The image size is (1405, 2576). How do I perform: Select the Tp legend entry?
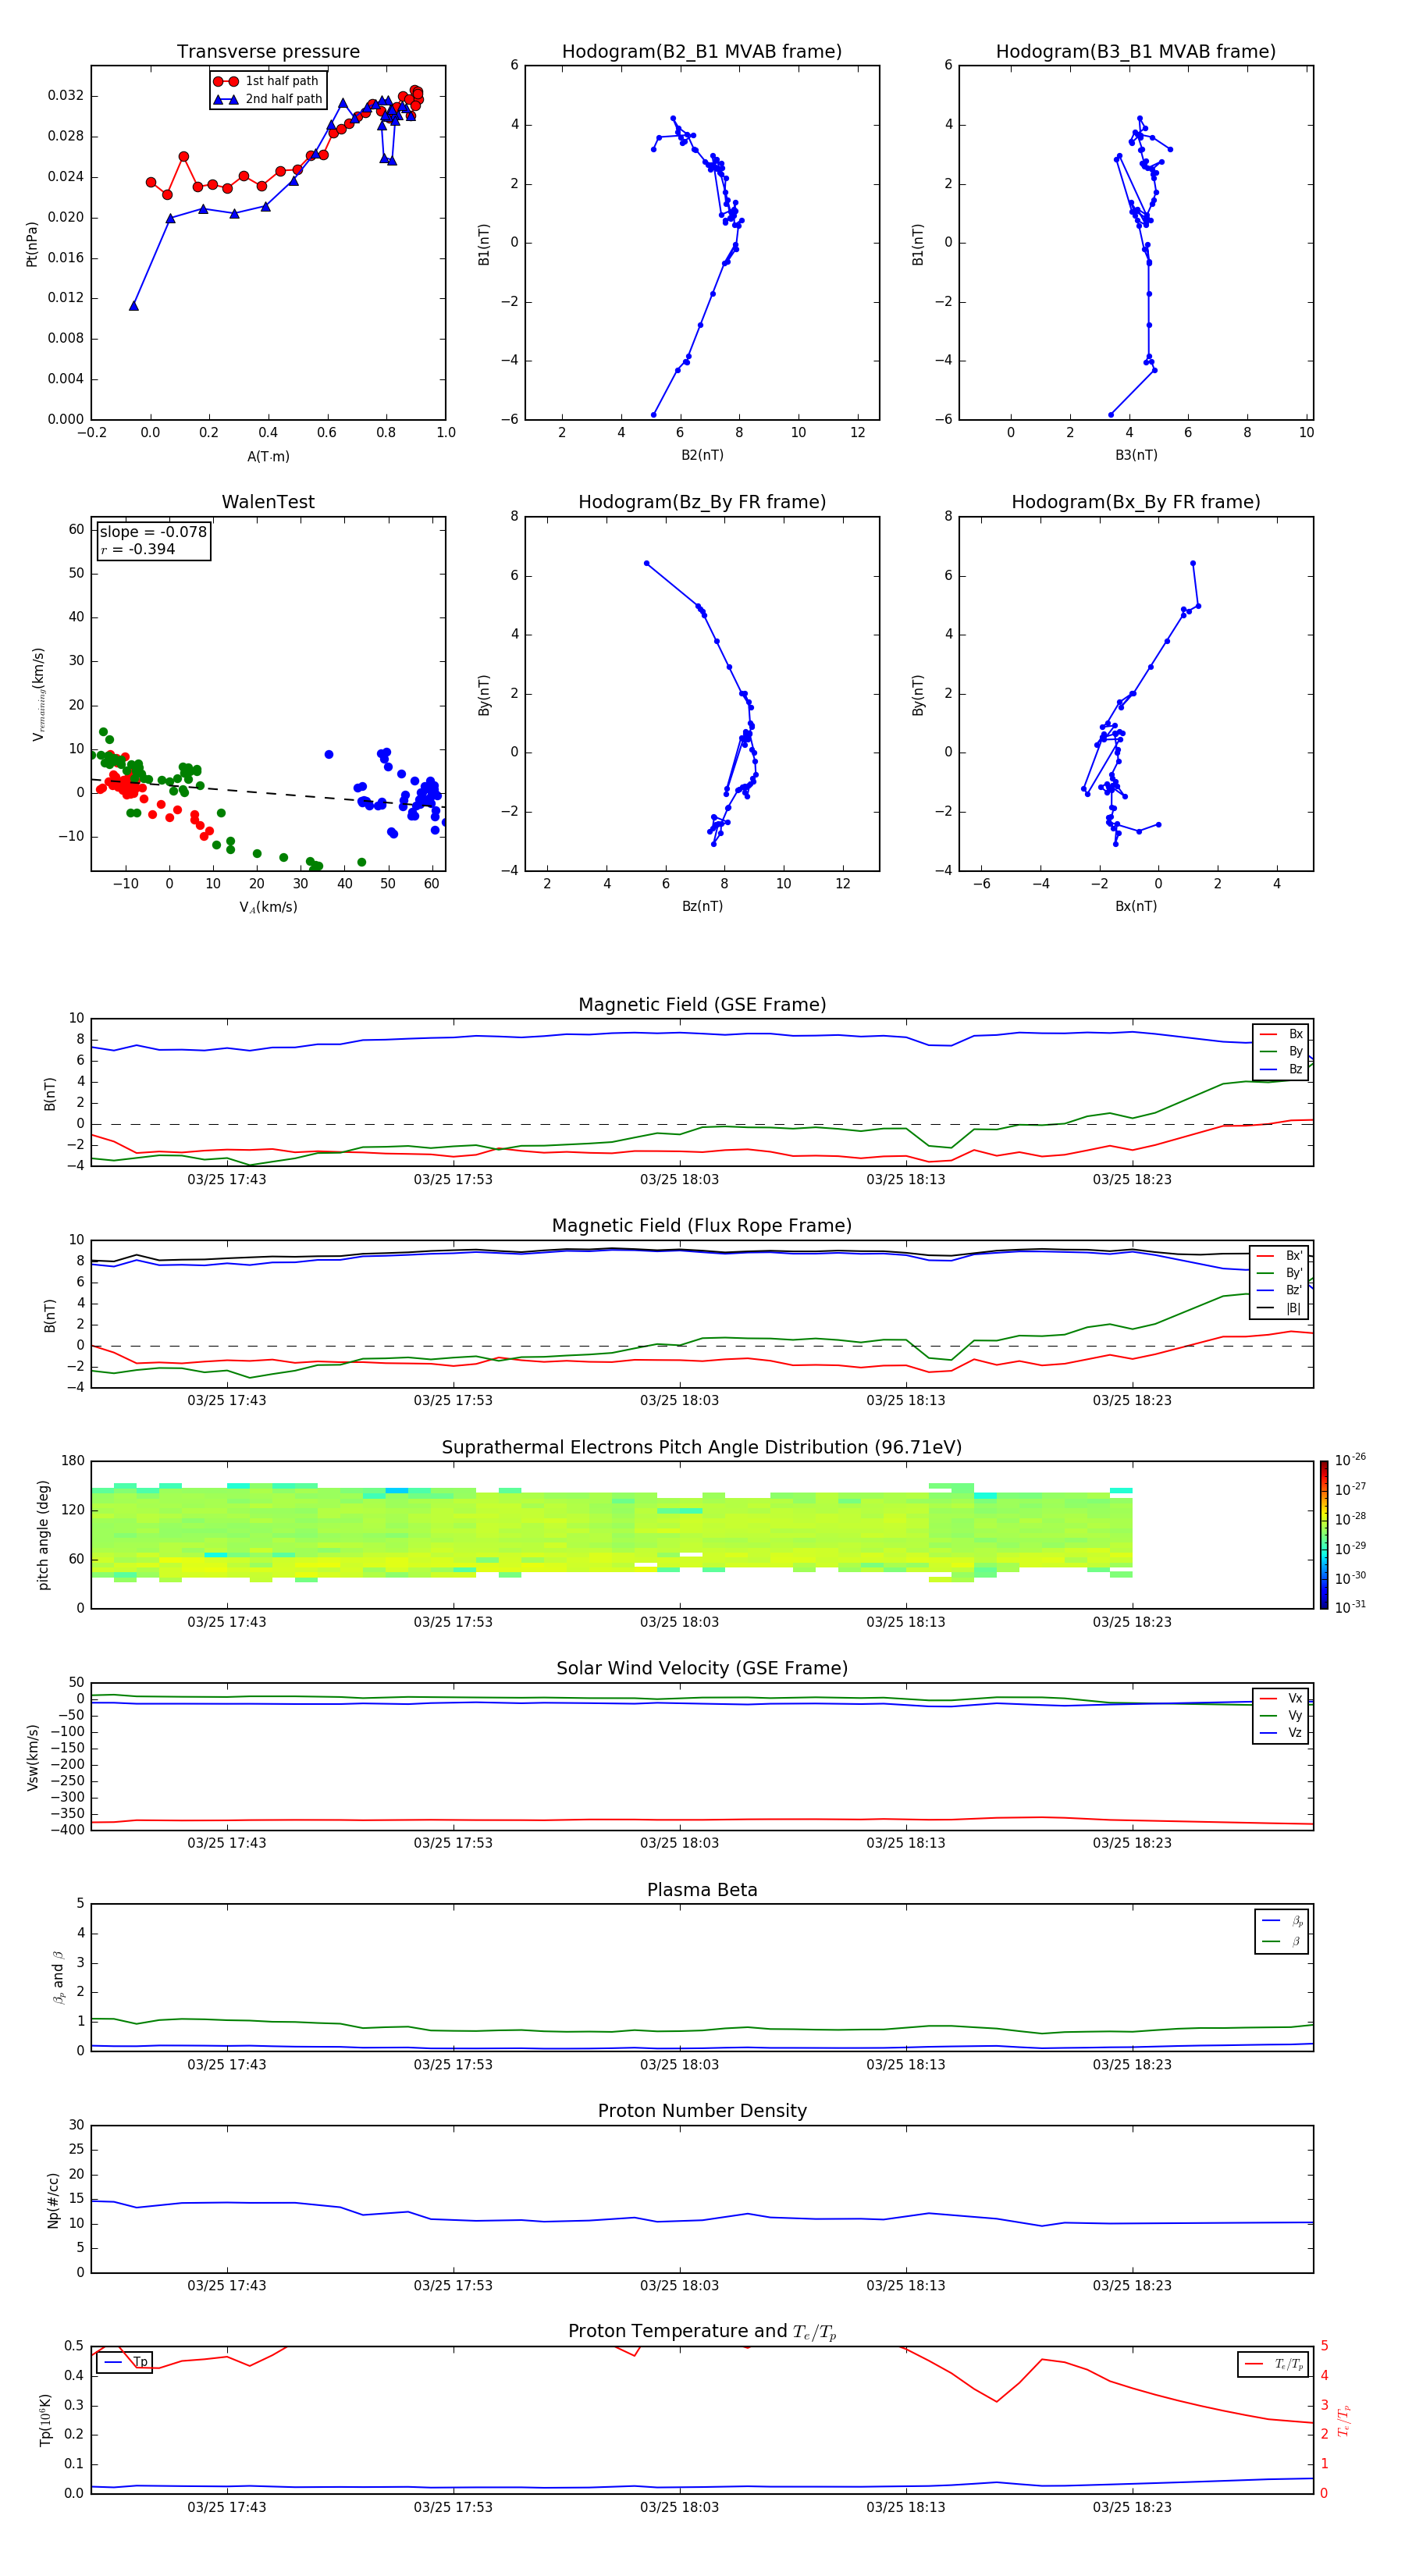tap(125, 2362)
